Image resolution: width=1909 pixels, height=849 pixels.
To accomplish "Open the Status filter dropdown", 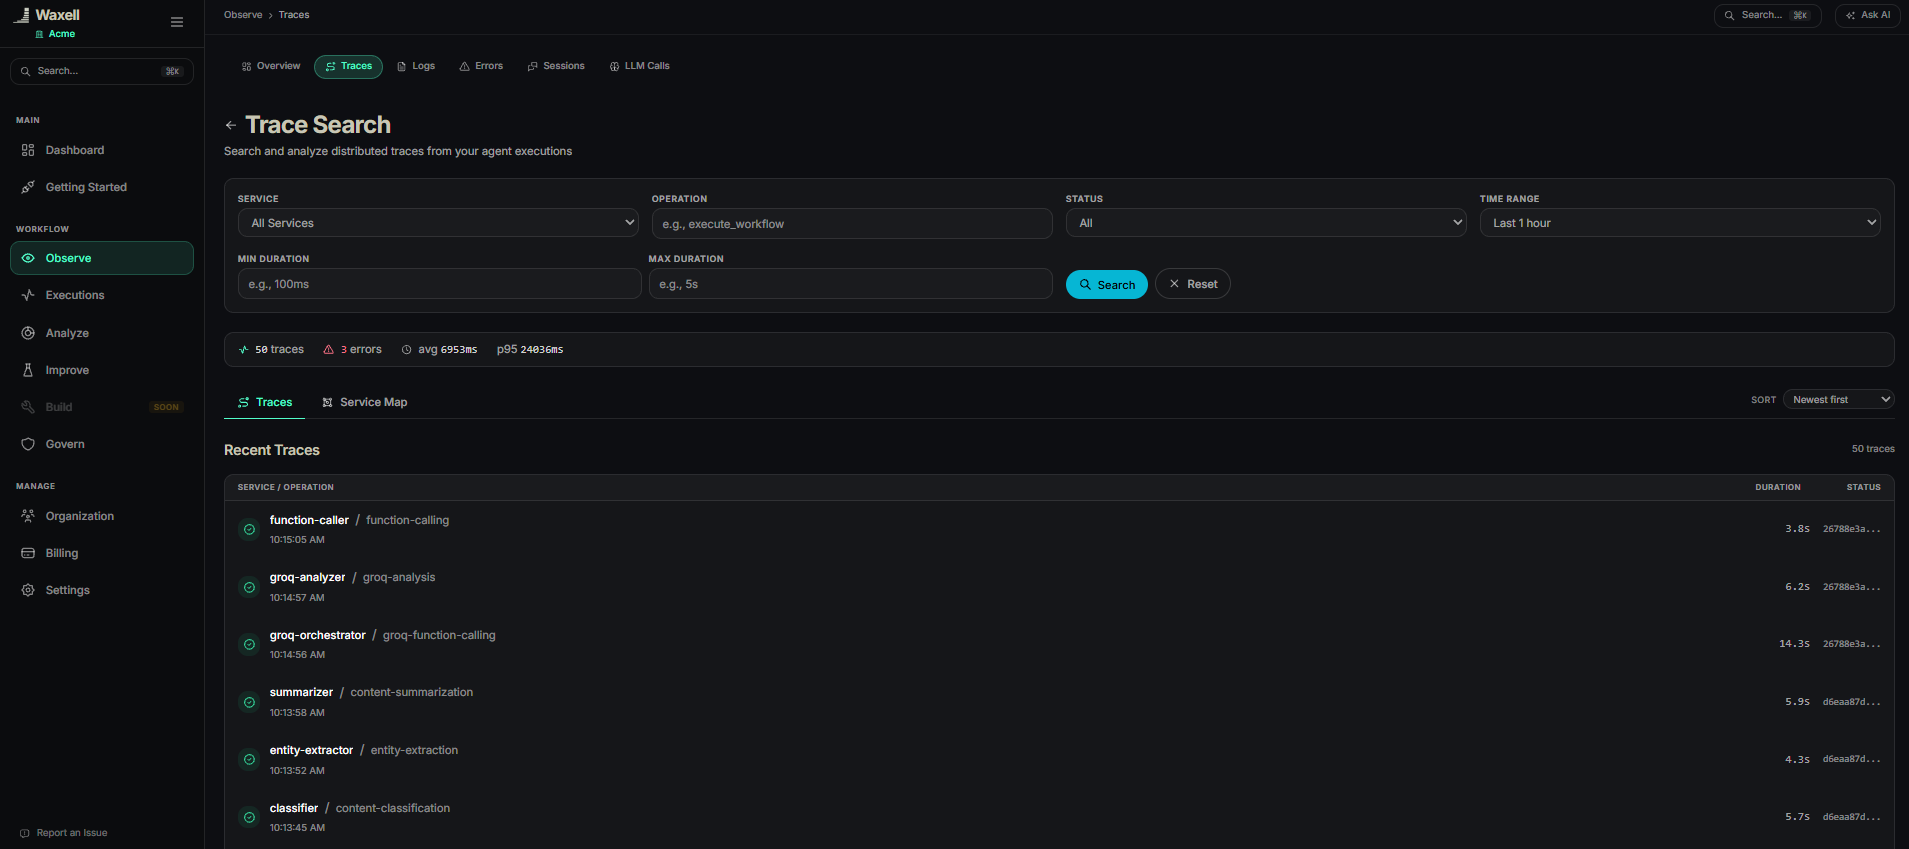I will pos(1266,223).
